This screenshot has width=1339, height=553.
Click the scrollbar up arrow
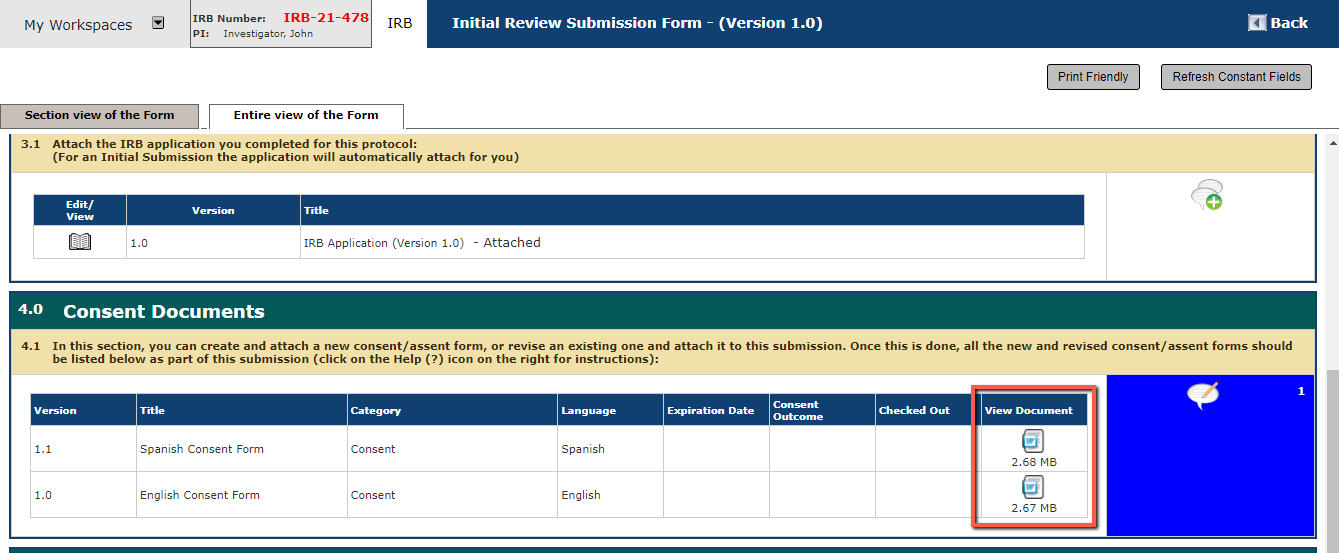1332,142
